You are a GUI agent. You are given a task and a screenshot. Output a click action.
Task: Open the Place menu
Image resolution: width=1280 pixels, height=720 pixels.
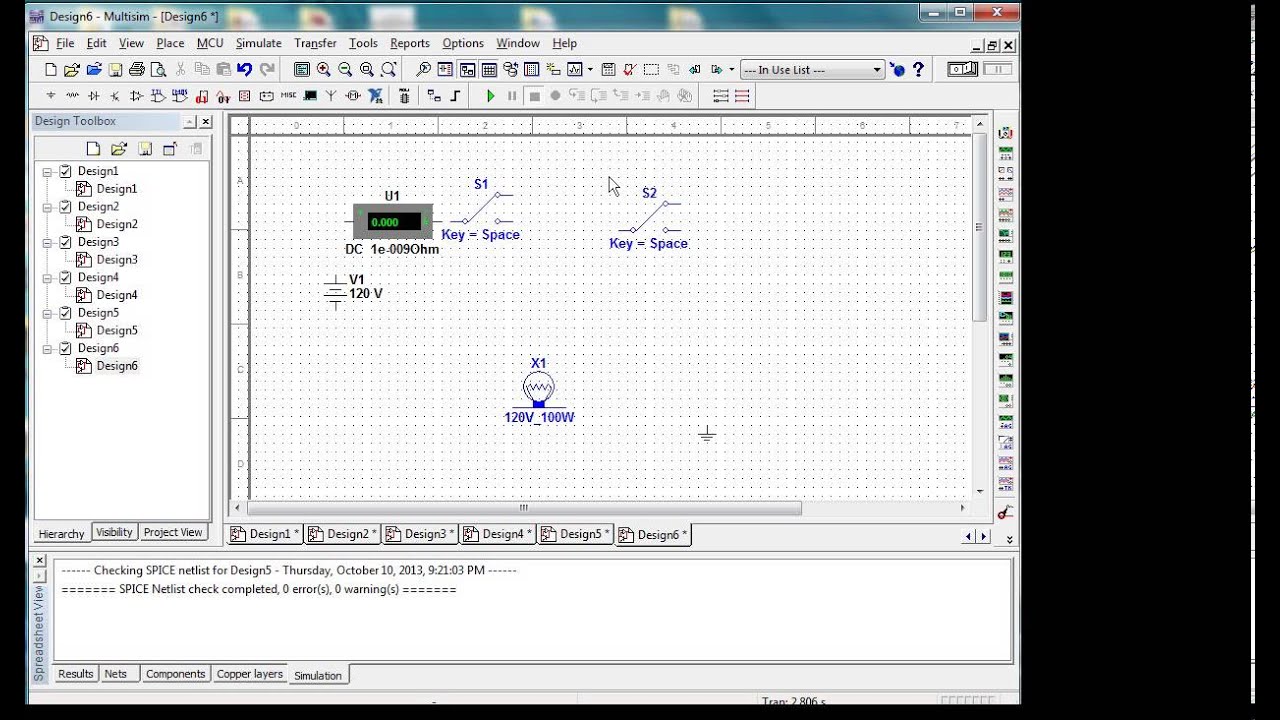[170, 43]
